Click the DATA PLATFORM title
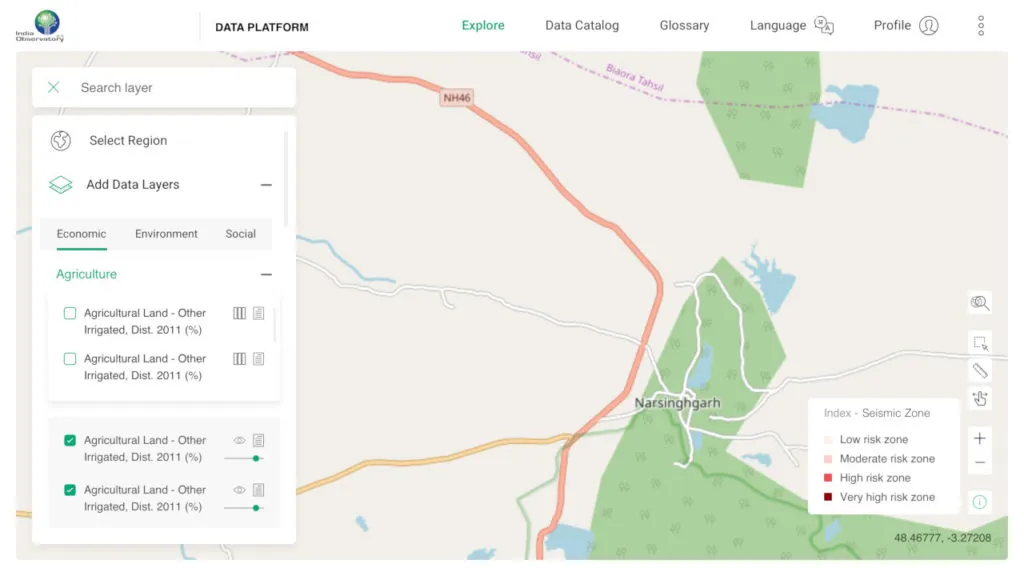 (x=262, y=27)
